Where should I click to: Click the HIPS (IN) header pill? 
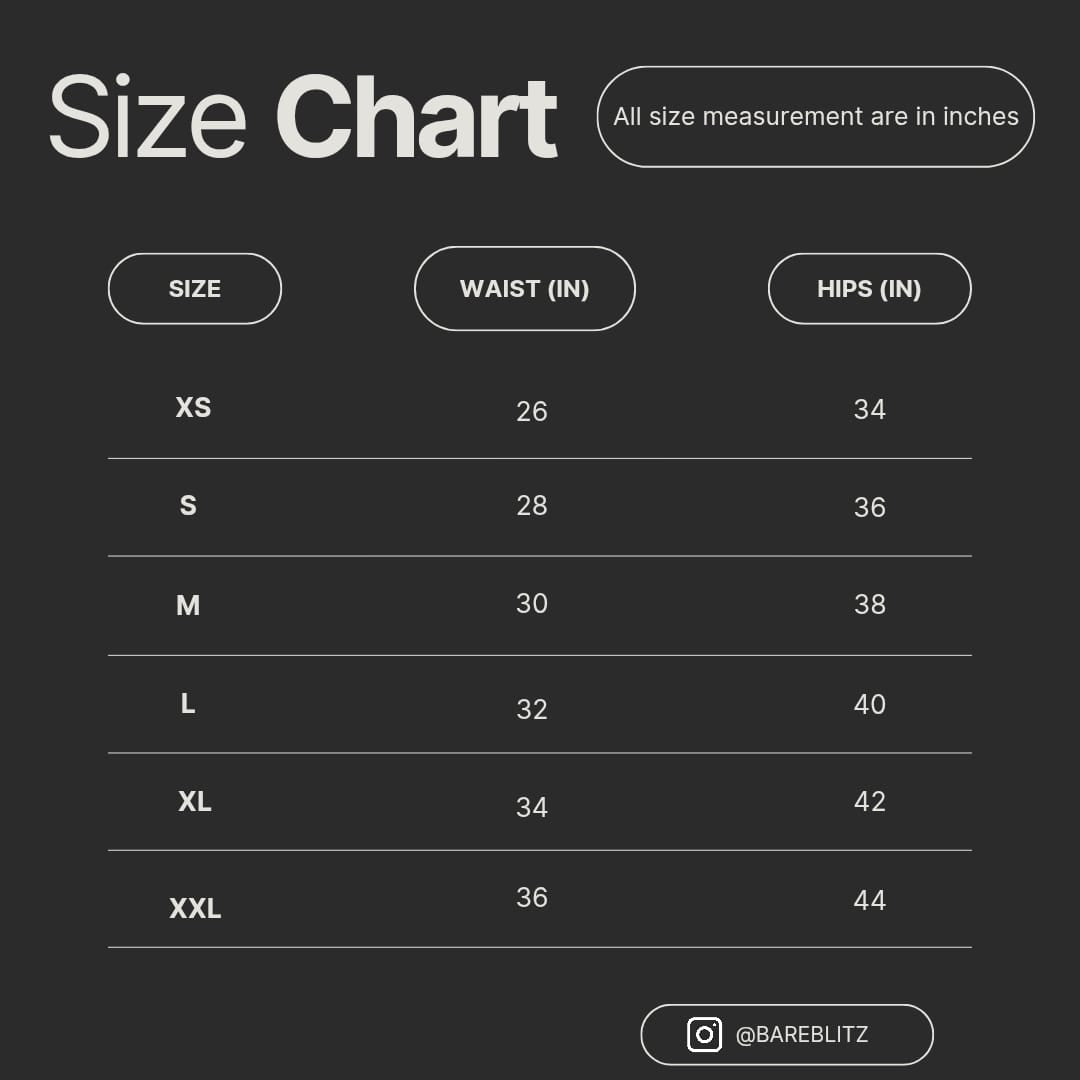coord(869,289)
